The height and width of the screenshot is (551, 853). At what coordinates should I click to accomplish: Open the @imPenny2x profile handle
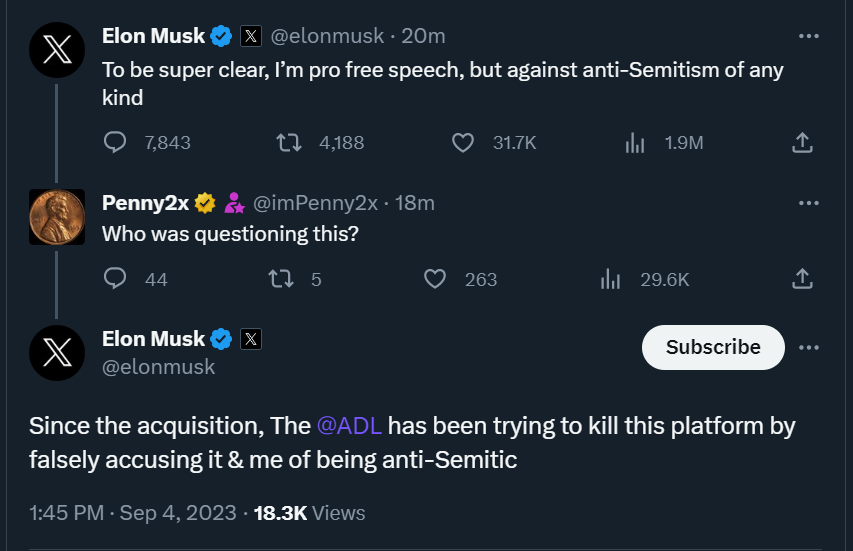pyautogui.click(x=316, y=203)
